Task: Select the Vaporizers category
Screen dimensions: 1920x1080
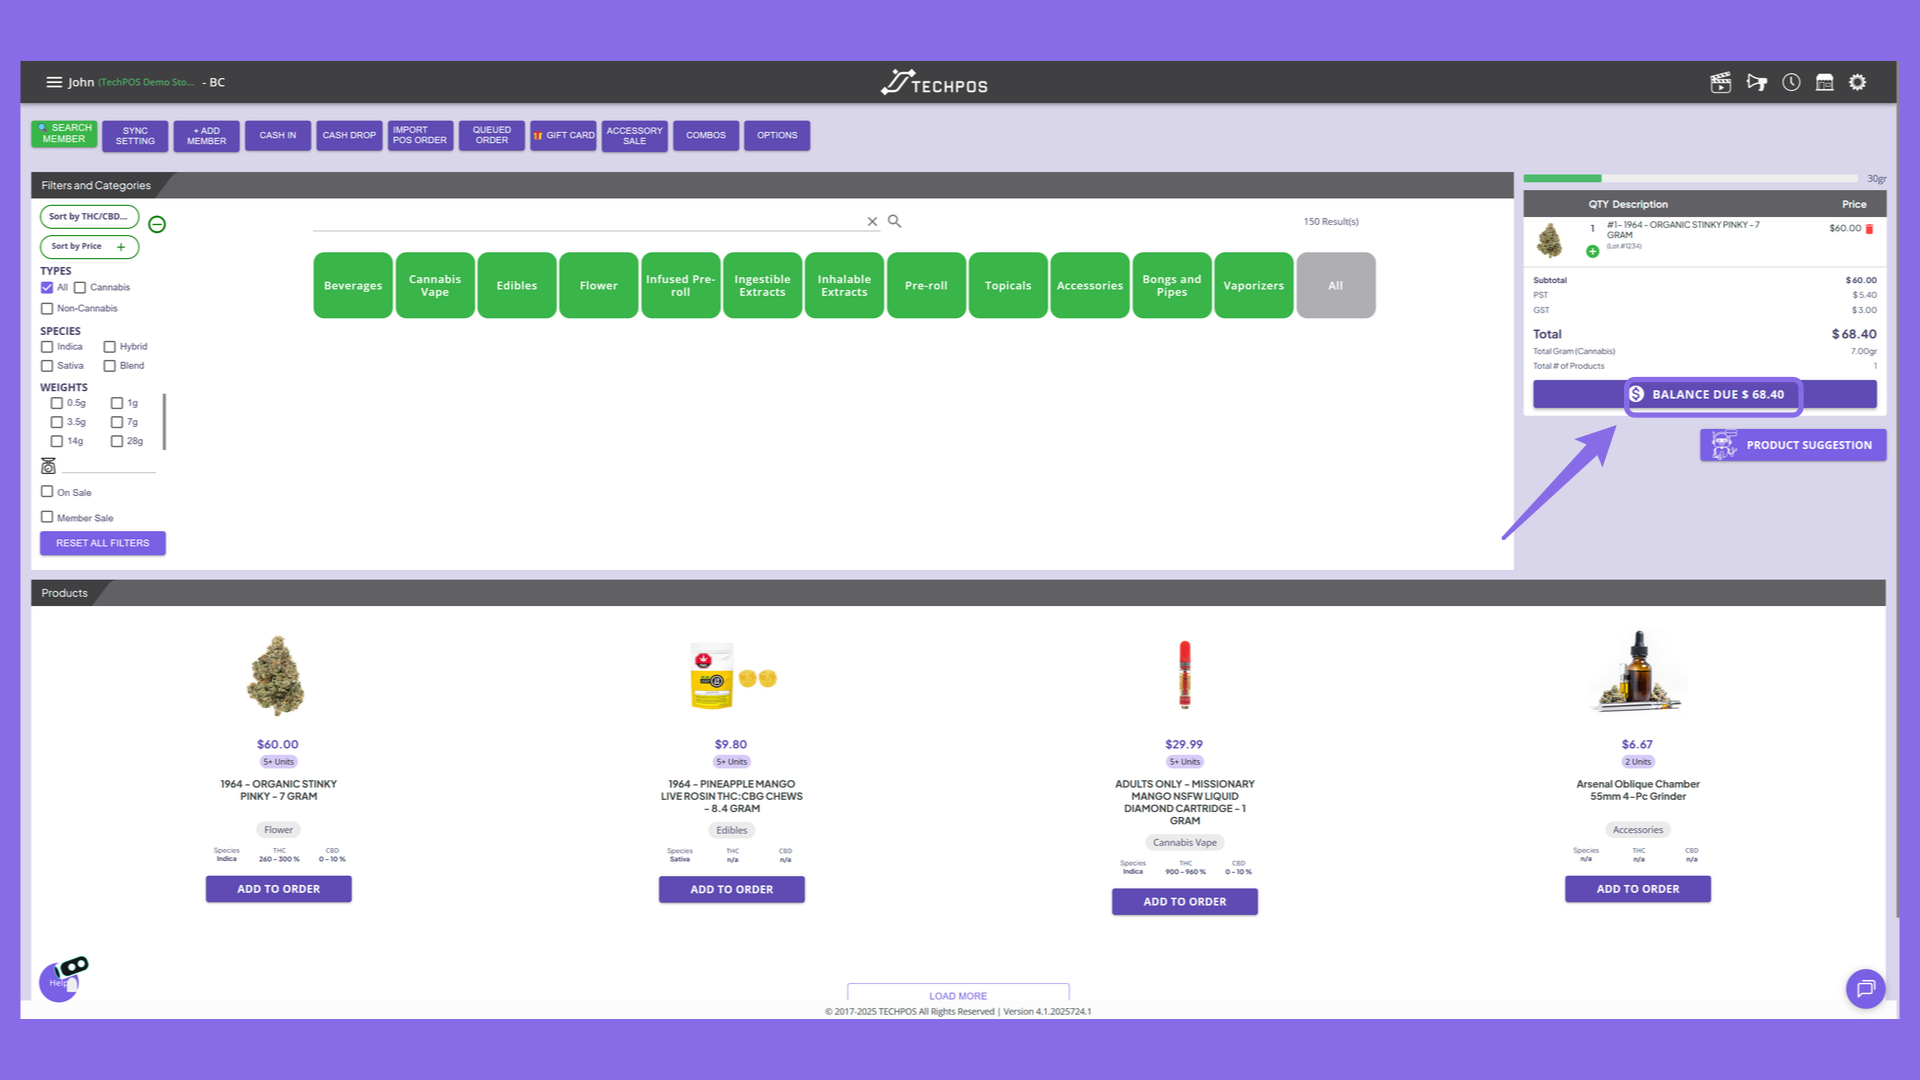Action: pos(1254,285)
